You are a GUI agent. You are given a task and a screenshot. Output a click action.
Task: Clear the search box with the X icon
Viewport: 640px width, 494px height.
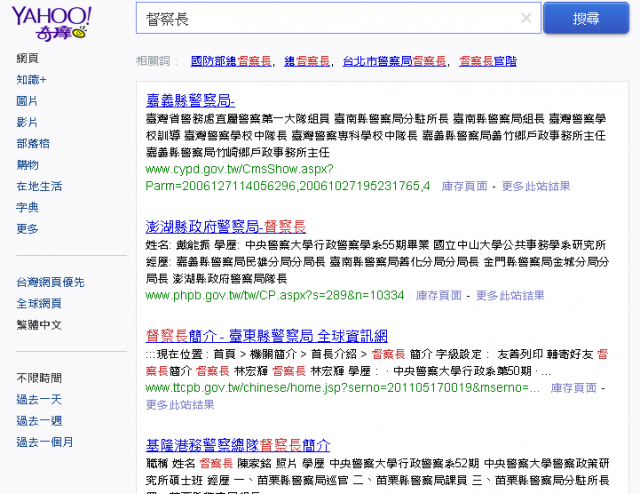coord(526,18)
